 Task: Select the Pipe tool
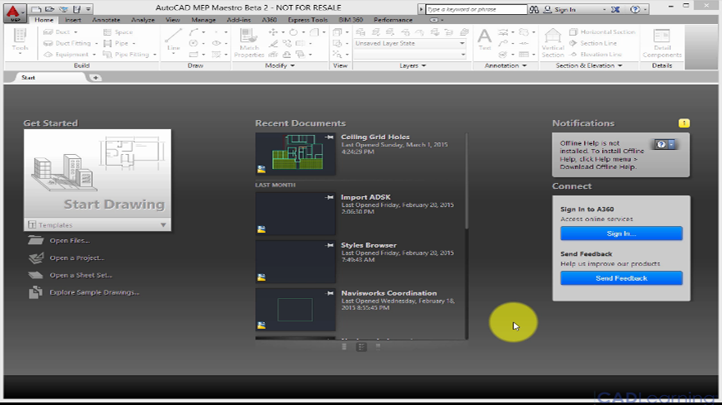pyautogui.click(x=116, y=43)
